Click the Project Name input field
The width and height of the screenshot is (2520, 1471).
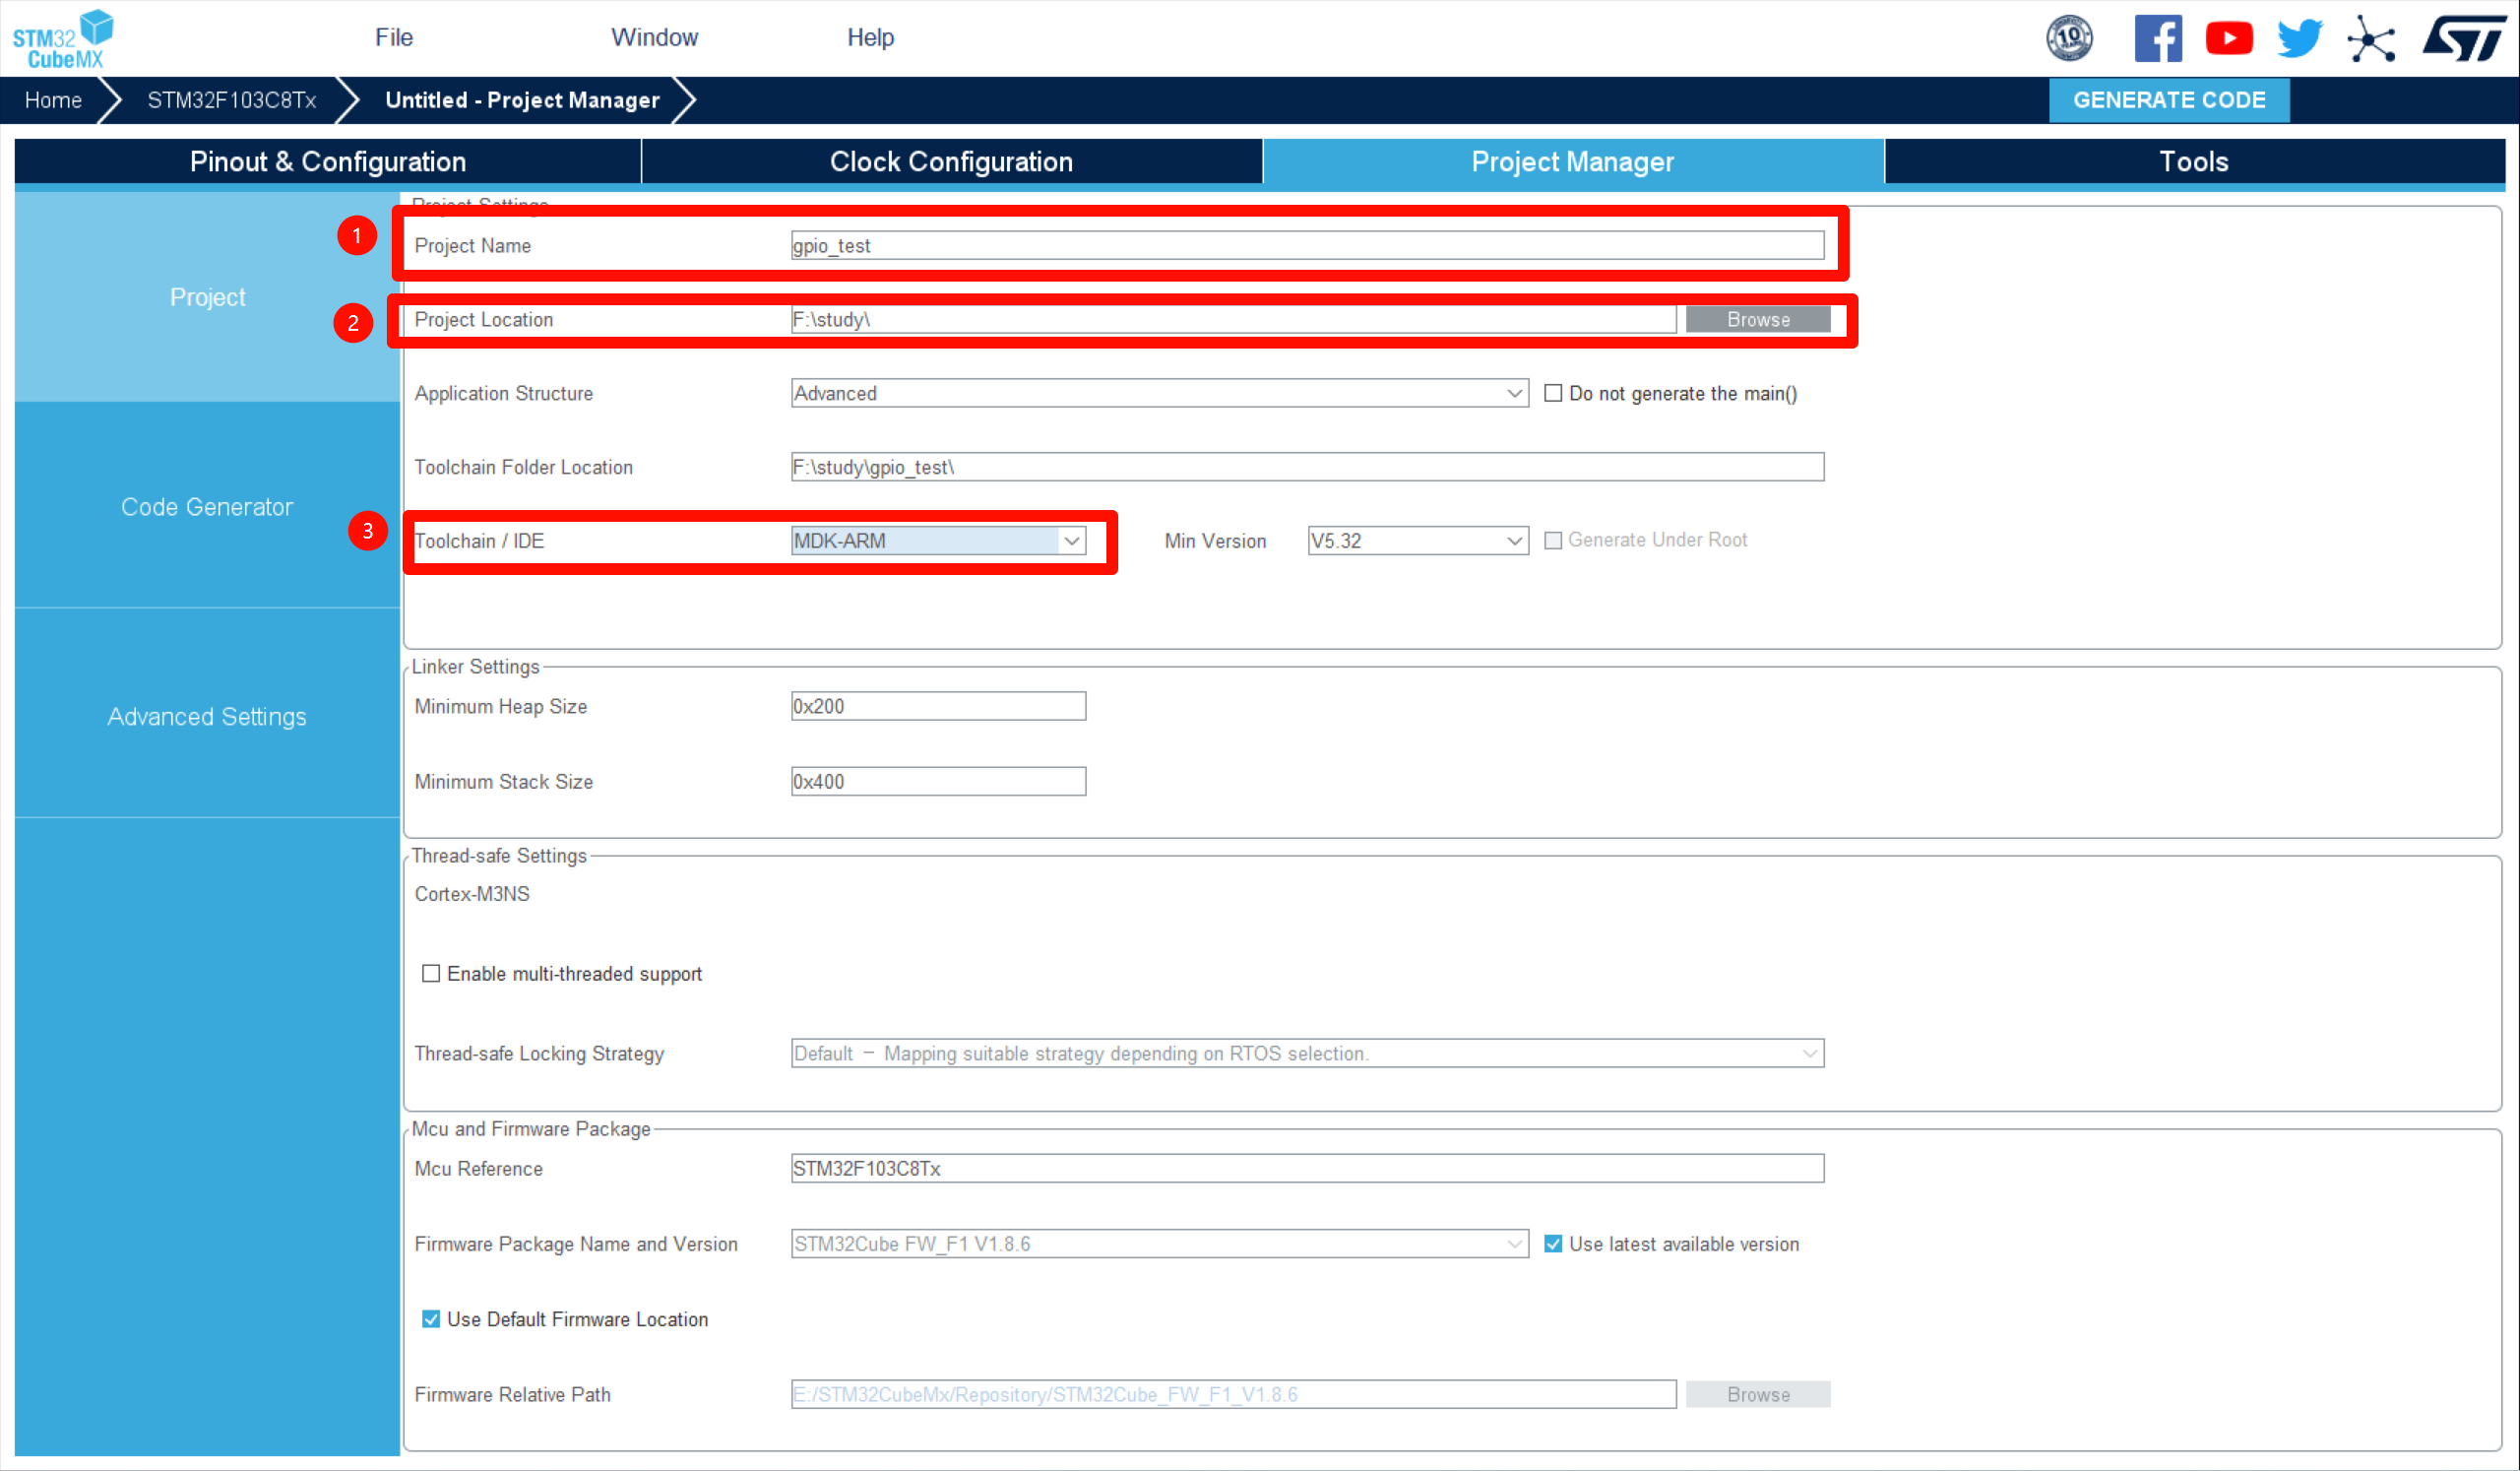1306,246
